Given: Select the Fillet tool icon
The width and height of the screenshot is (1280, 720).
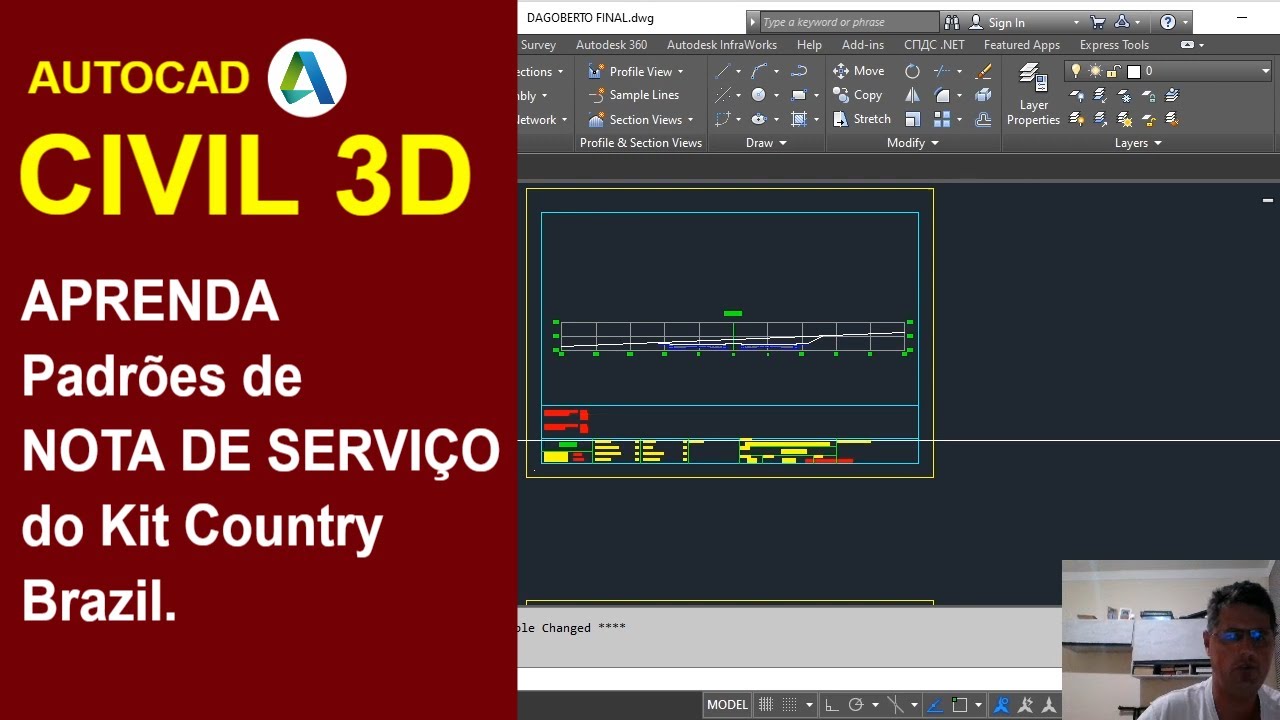Looking at the screenshot, I should (942, 95).
